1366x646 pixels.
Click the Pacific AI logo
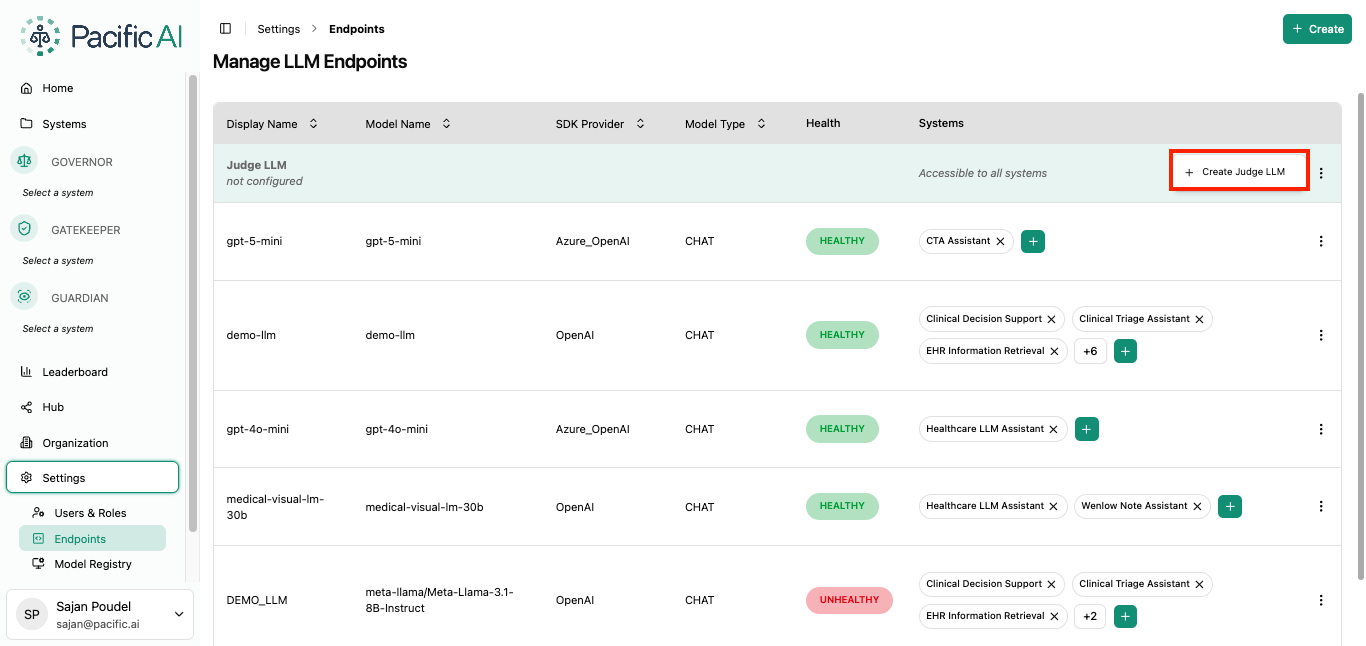pos(102,37)
